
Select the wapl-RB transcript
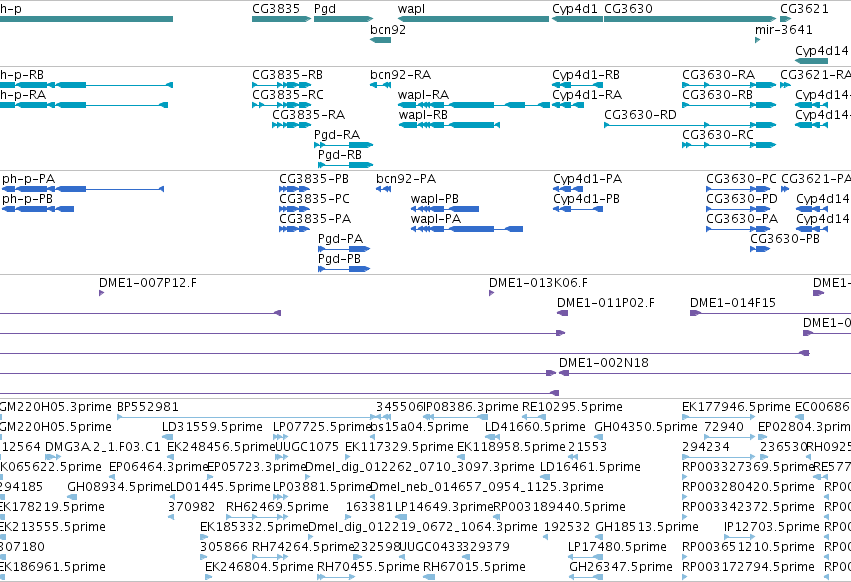coord(449,125)
